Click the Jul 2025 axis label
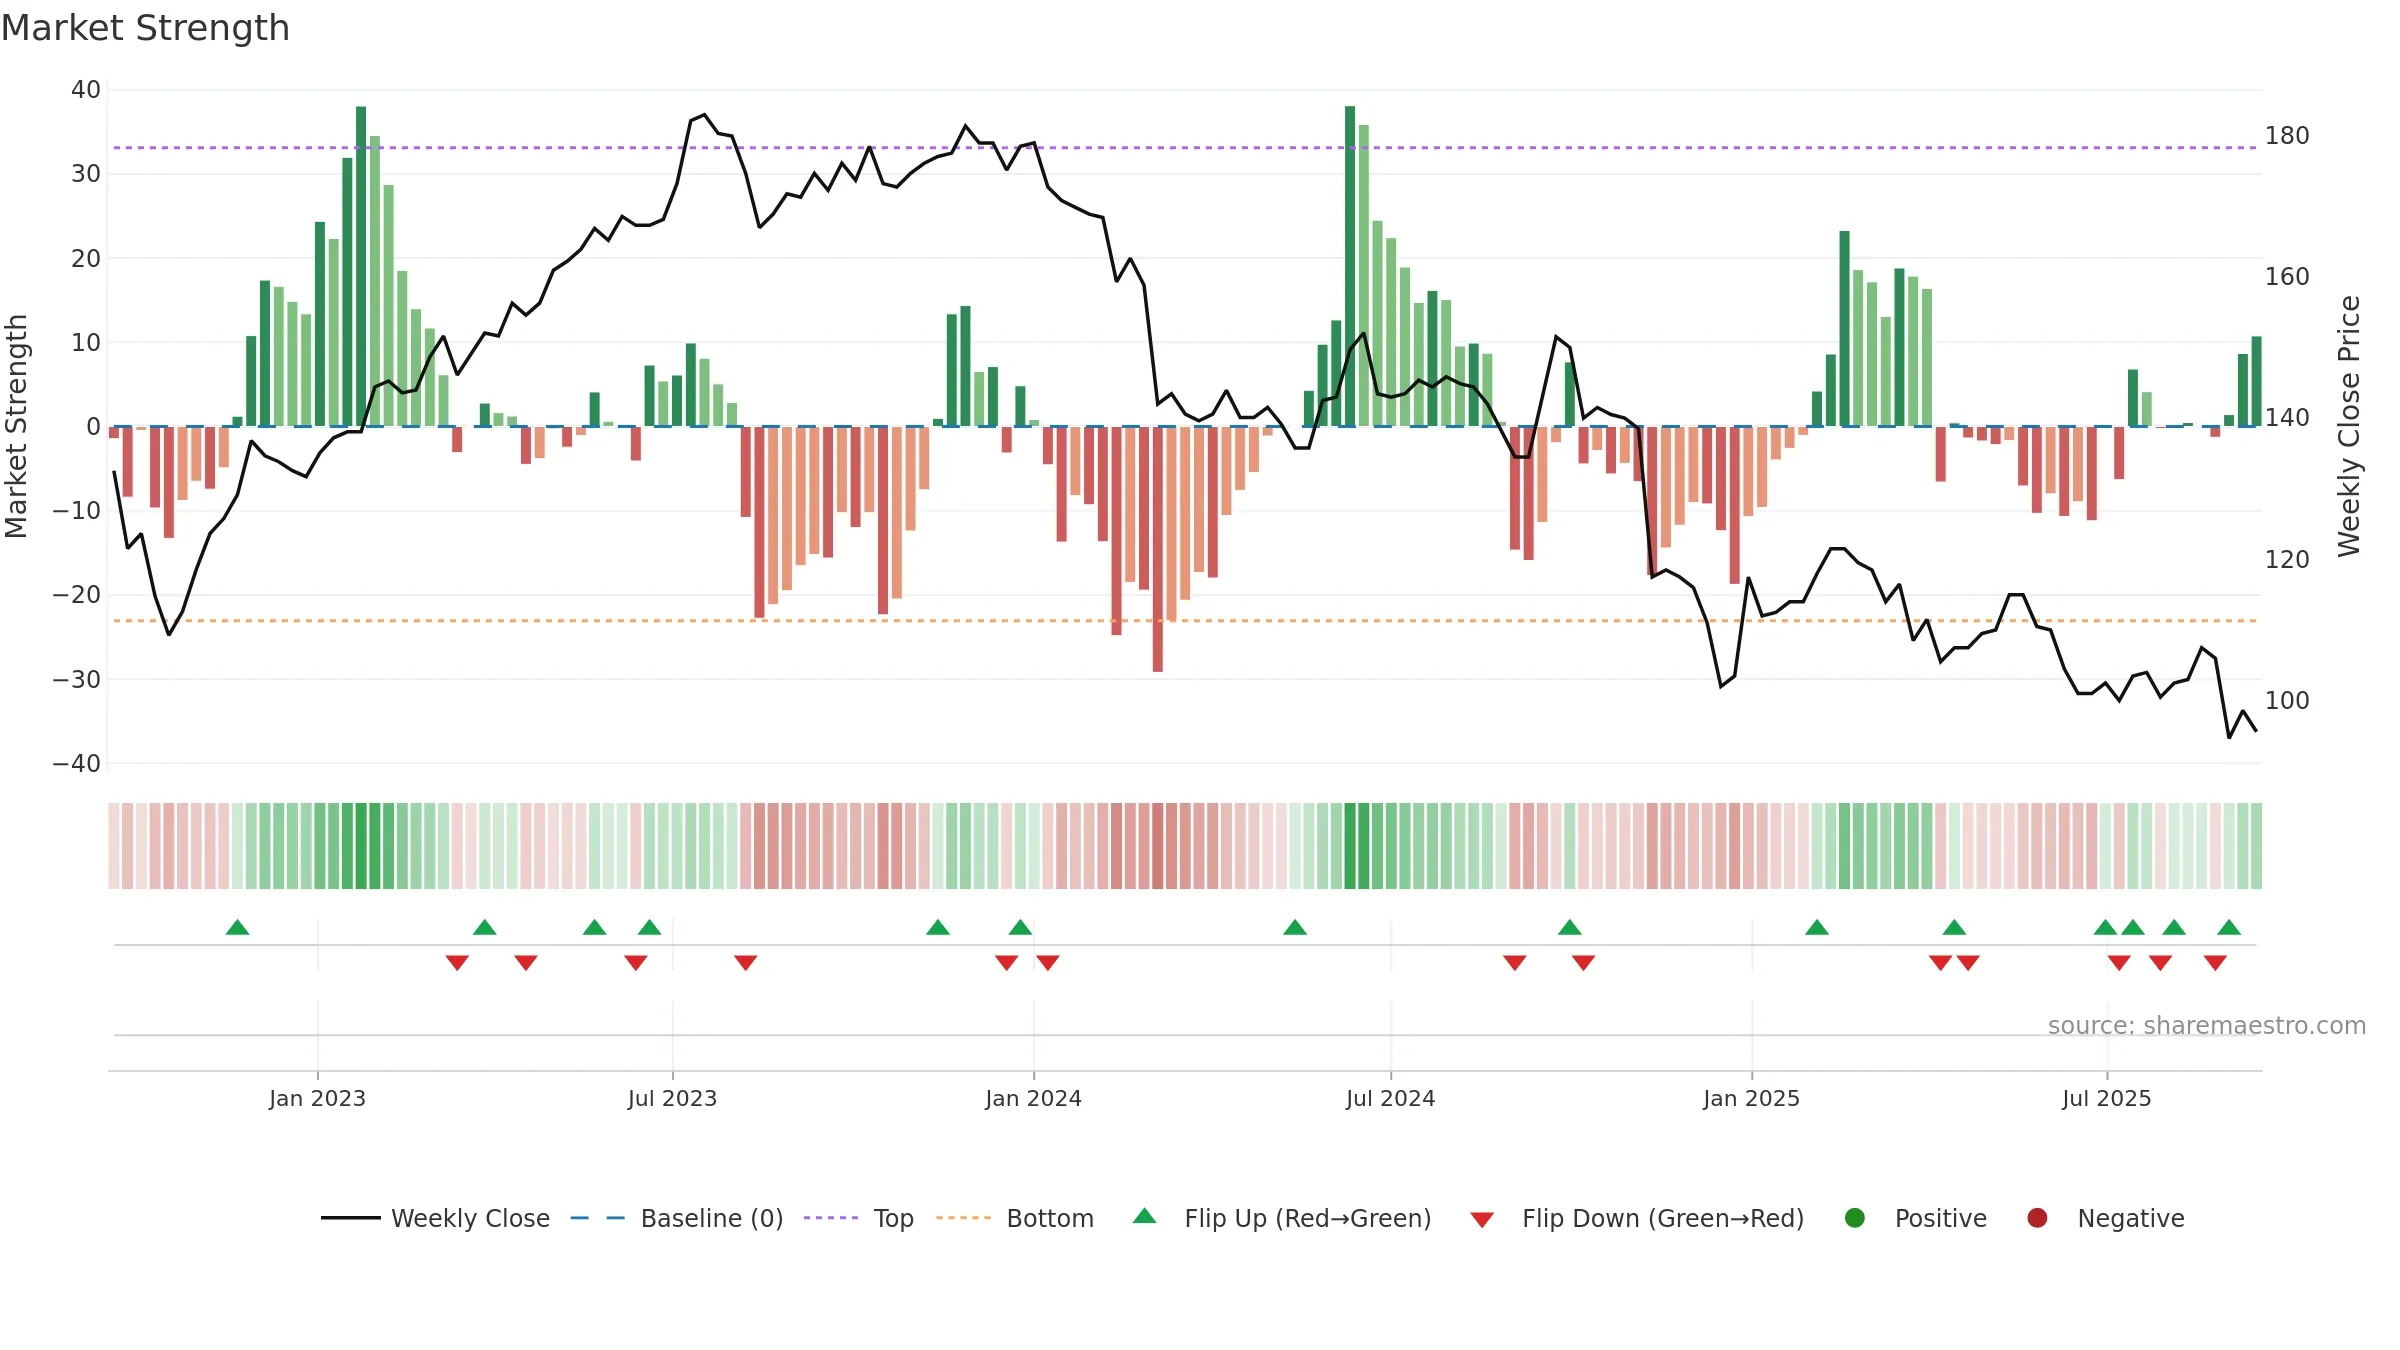 pos(2106,1098)
